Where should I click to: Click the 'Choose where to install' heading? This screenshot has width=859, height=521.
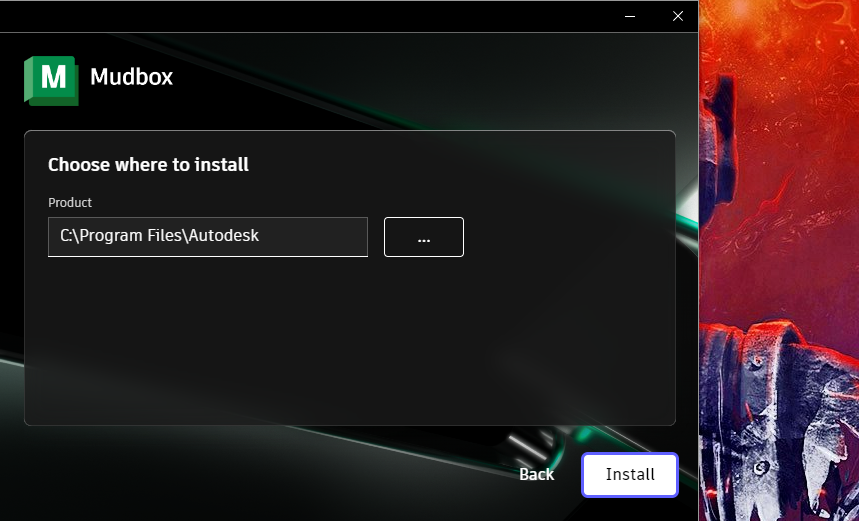pyautogui.click(x=148, y=165)
